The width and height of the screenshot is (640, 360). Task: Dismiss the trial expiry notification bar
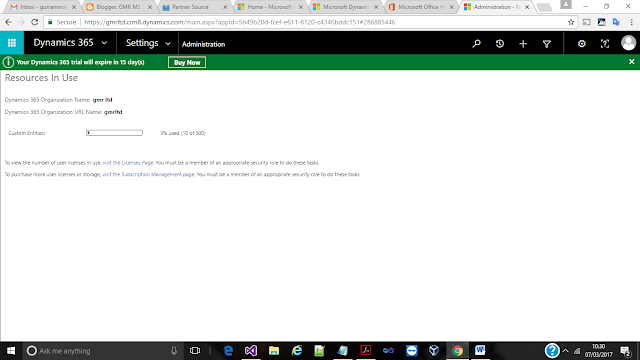pyautogui.click(x=631, y=62)
